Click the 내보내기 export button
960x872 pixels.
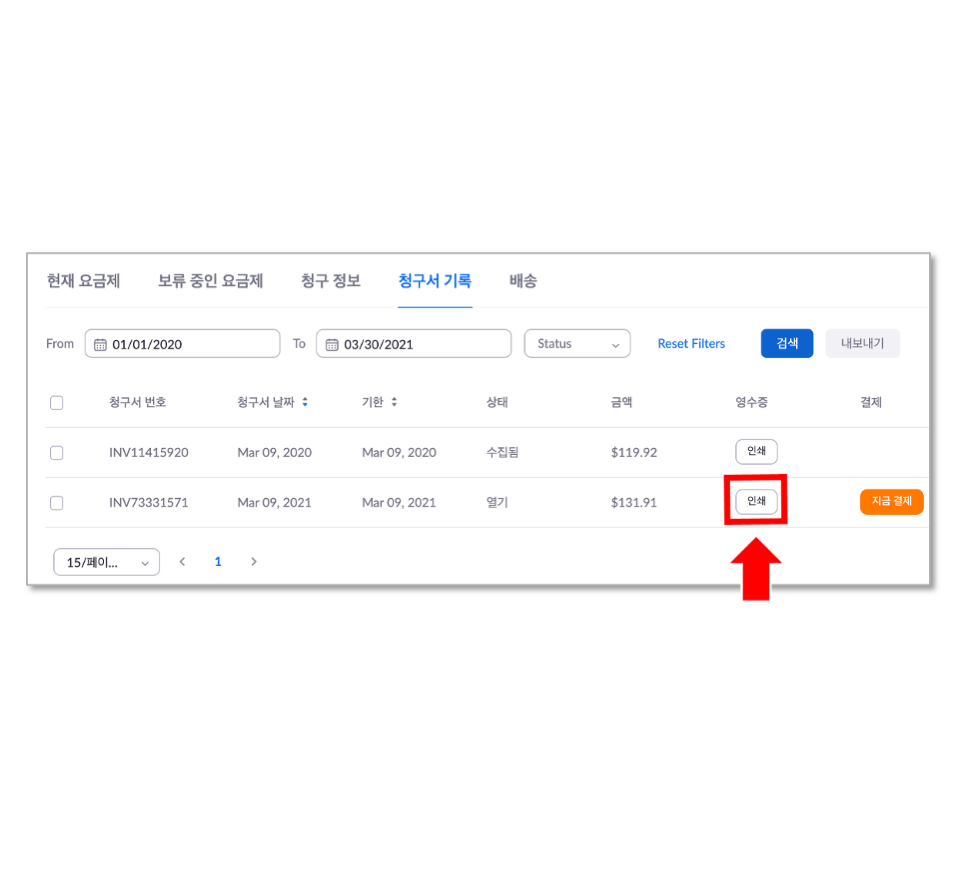[x=862, y=344]
